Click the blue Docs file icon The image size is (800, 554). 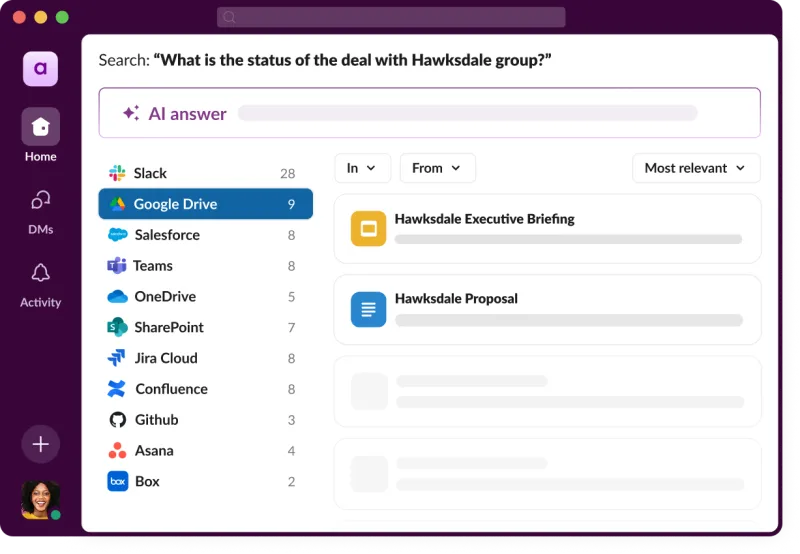pyautogui.click(x=368, y=309)
